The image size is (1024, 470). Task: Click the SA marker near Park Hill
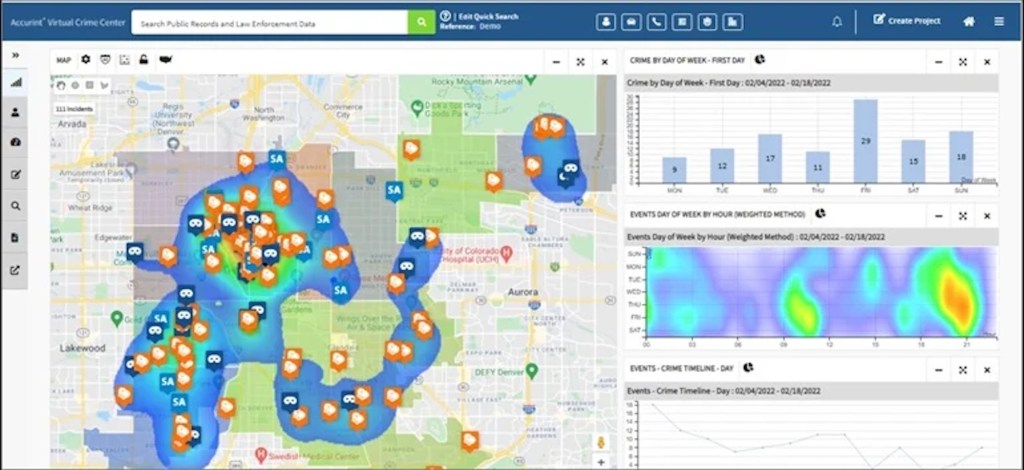point(394,191)
